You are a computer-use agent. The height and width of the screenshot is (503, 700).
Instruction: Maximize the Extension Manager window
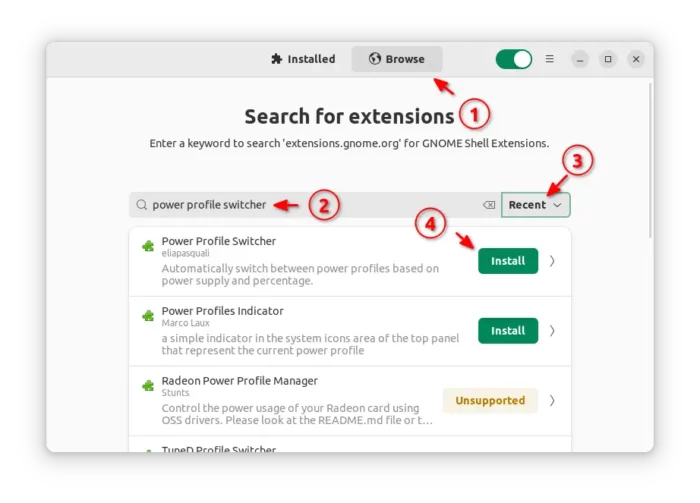coord(608,59)
